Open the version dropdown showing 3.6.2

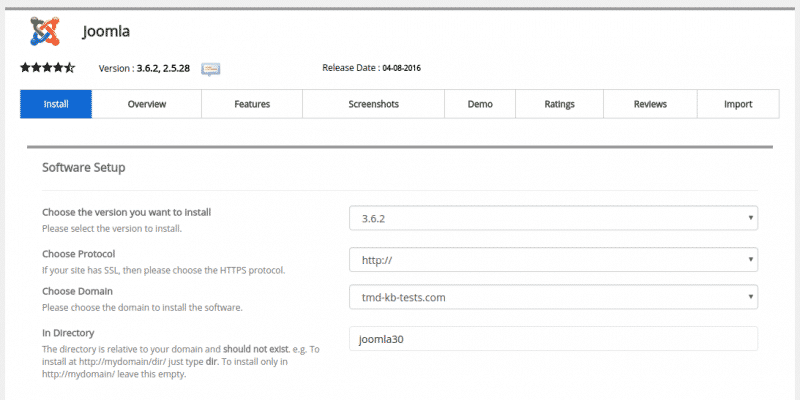554,218
